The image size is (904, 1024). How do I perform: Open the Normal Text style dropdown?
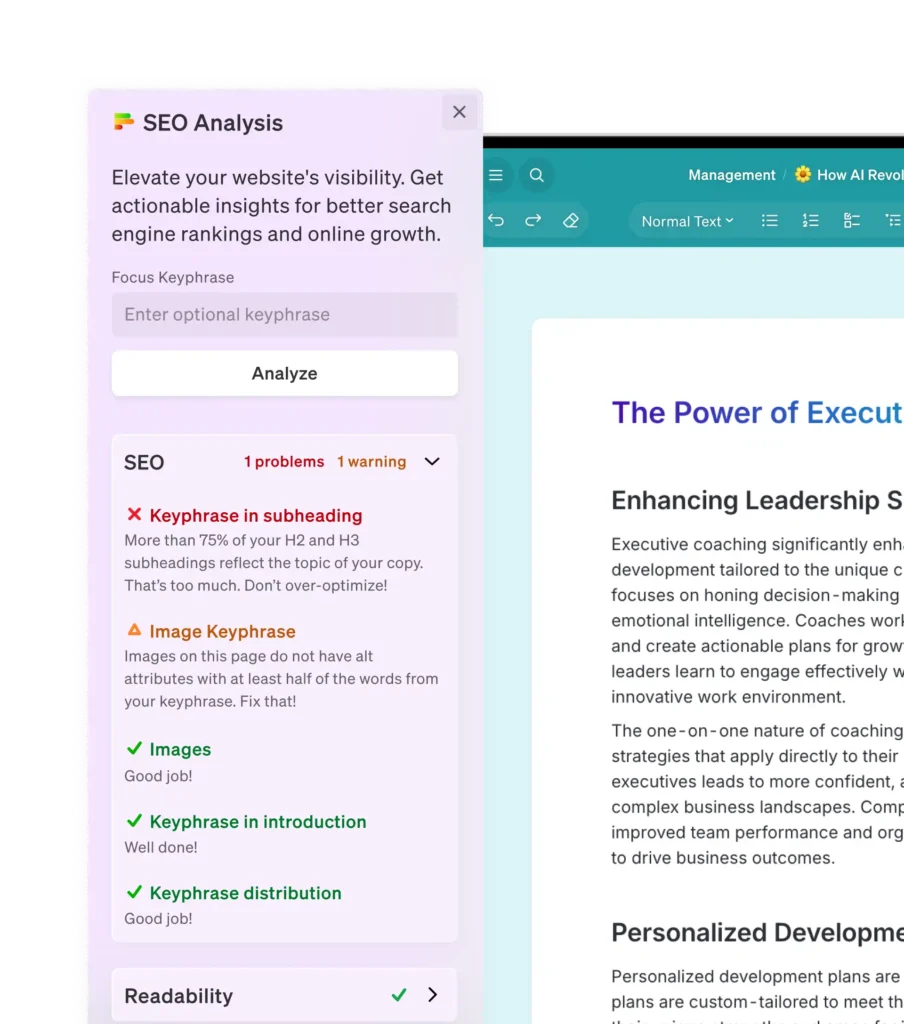687,221
